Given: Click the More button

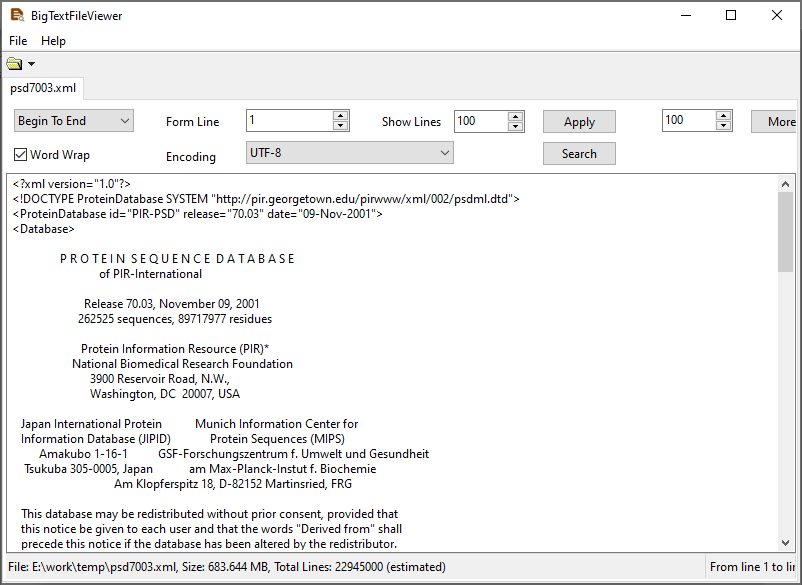Looking at the screenshot, I should 774,122.
